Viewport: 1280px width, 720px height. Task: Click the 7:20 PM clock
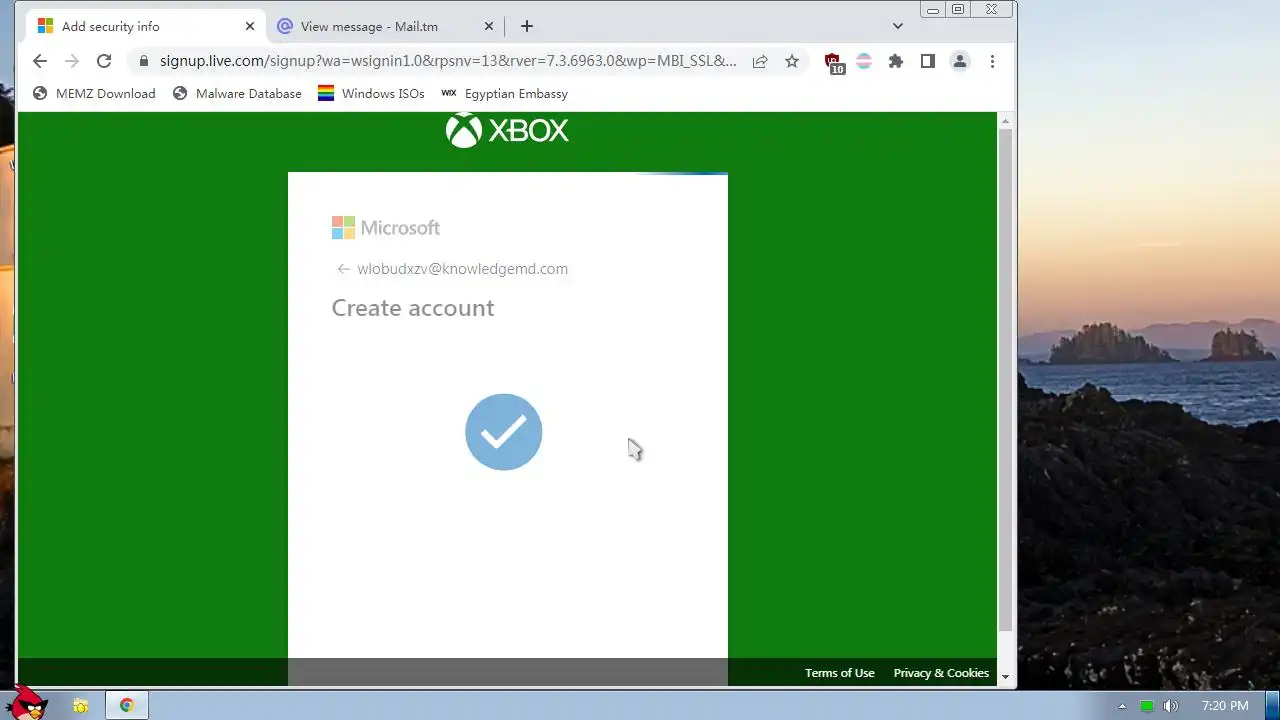(x=1225, y=706)
